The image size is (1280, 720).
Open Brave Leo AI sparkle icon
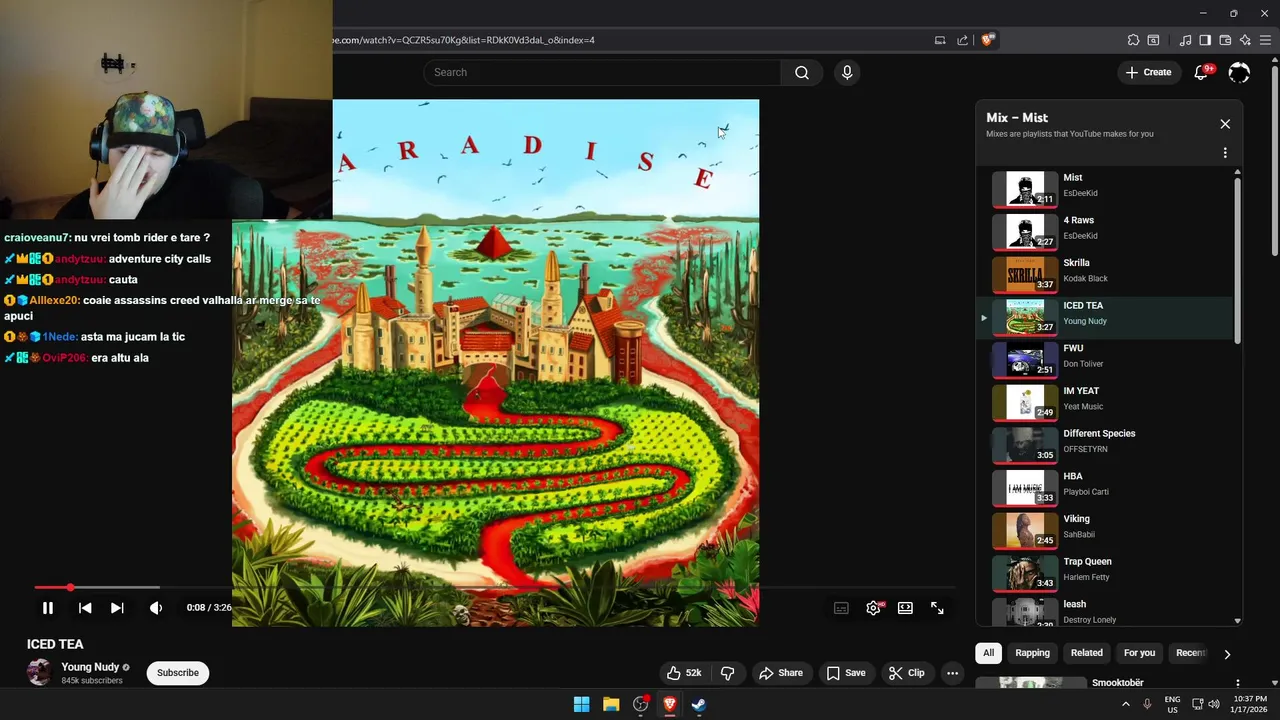point(1245,40)
